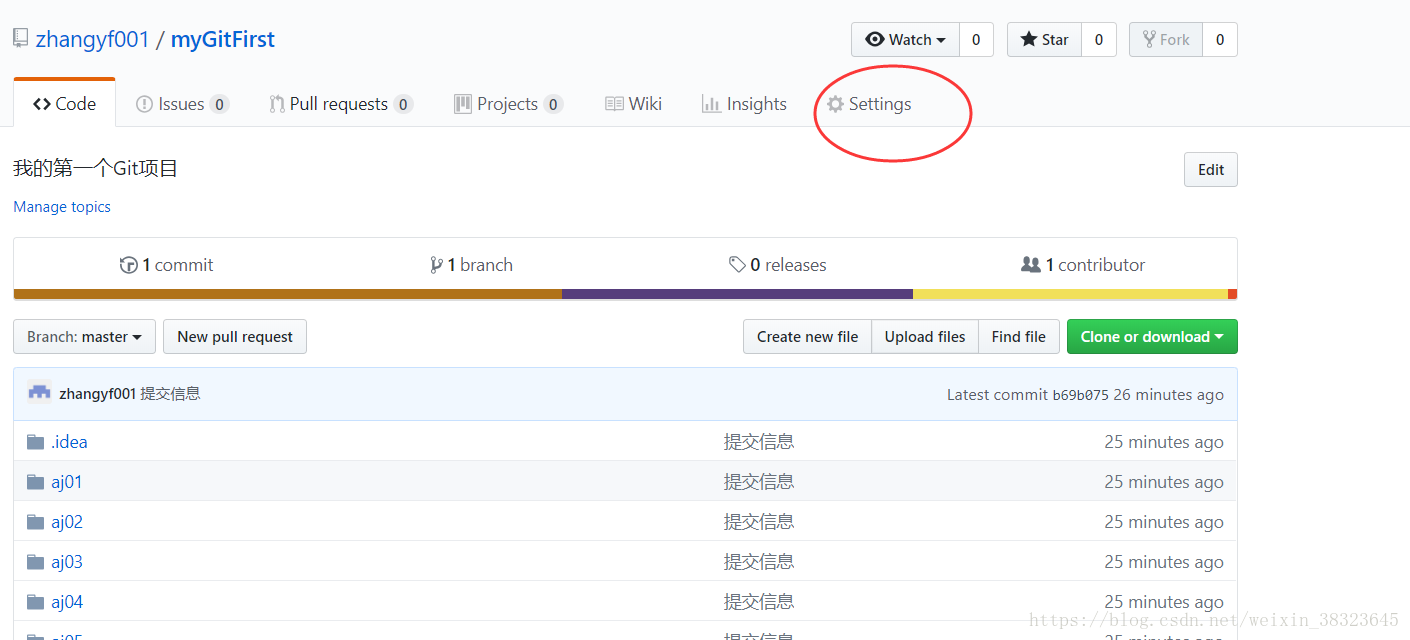Open the 1 commit link
1410x640 pixels.
click(x=166, y=265)
